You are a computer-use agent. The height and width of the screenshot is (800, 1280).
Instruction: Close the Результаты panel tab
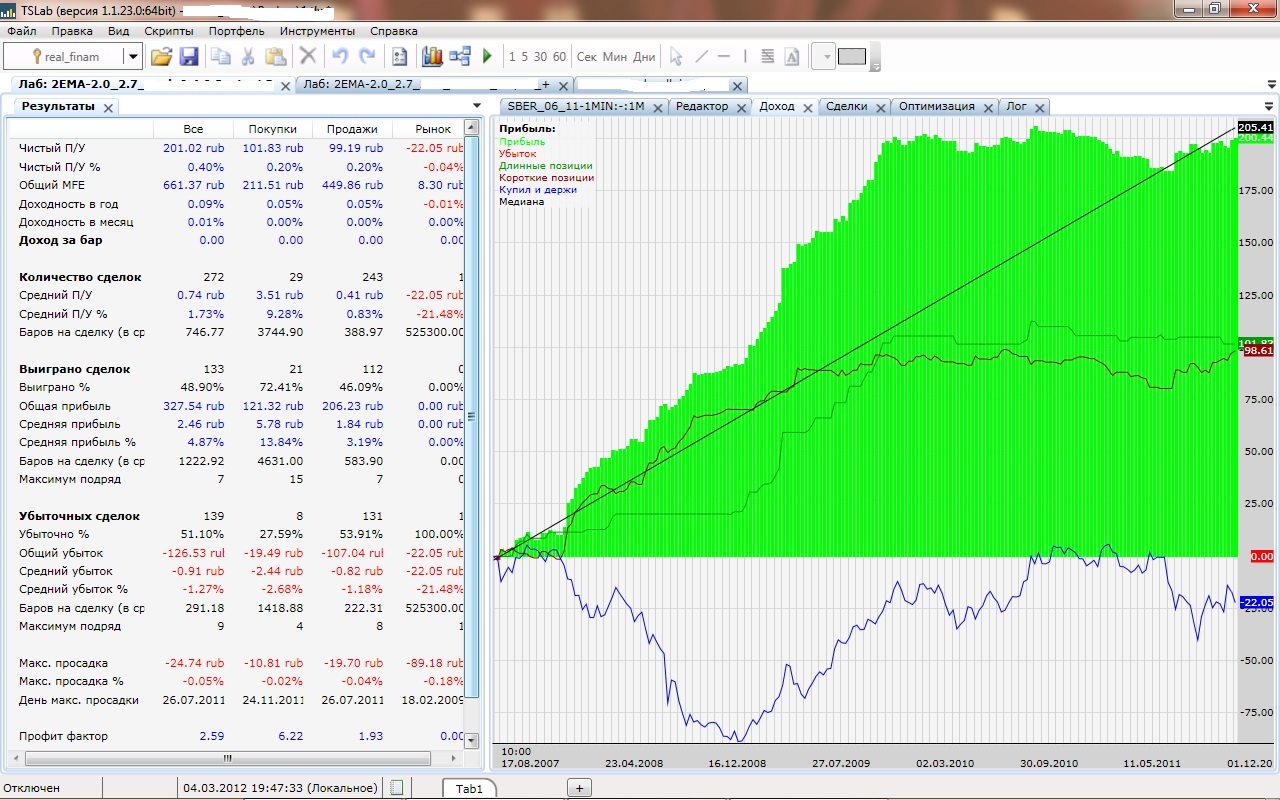click(108, 107)
